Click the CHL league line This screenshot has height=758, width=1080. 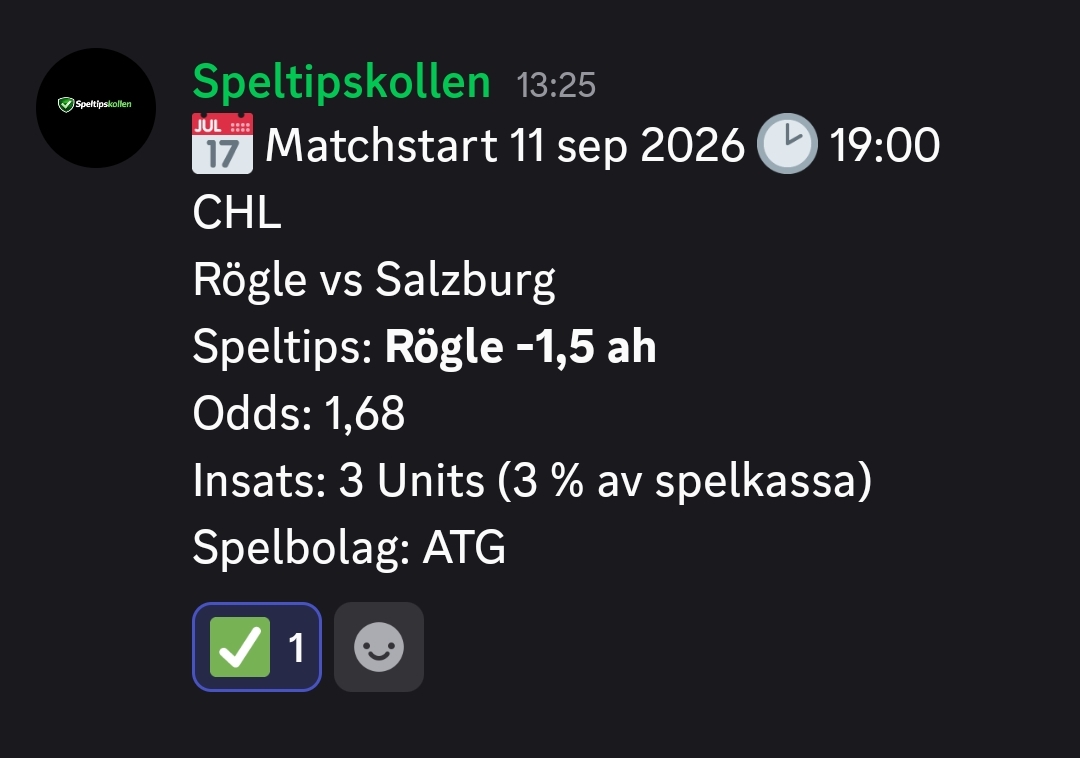coord(237,212)
